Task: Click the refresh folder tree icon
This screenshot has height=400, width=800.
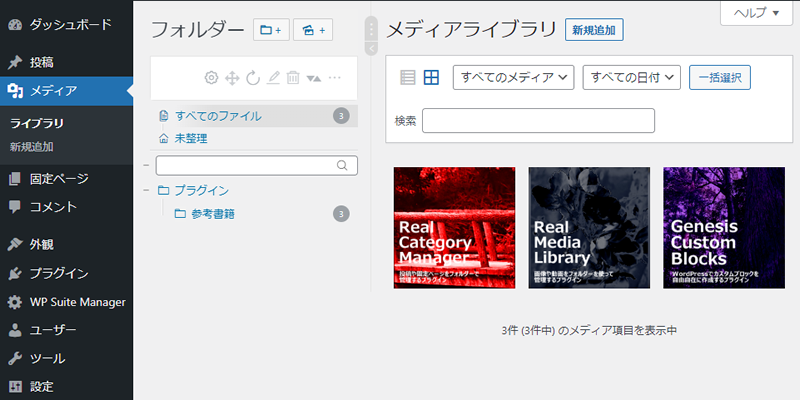Action: (x=253, y=78)
